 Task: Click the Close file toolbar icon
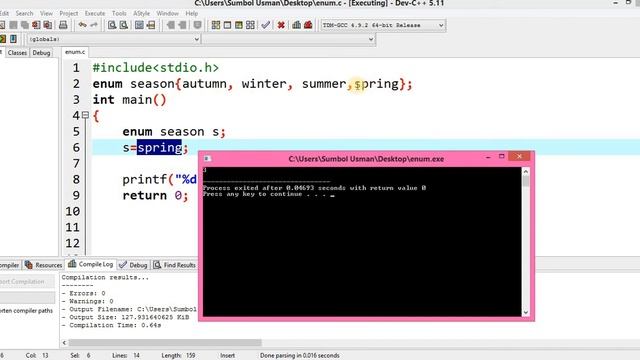(36, 25)
